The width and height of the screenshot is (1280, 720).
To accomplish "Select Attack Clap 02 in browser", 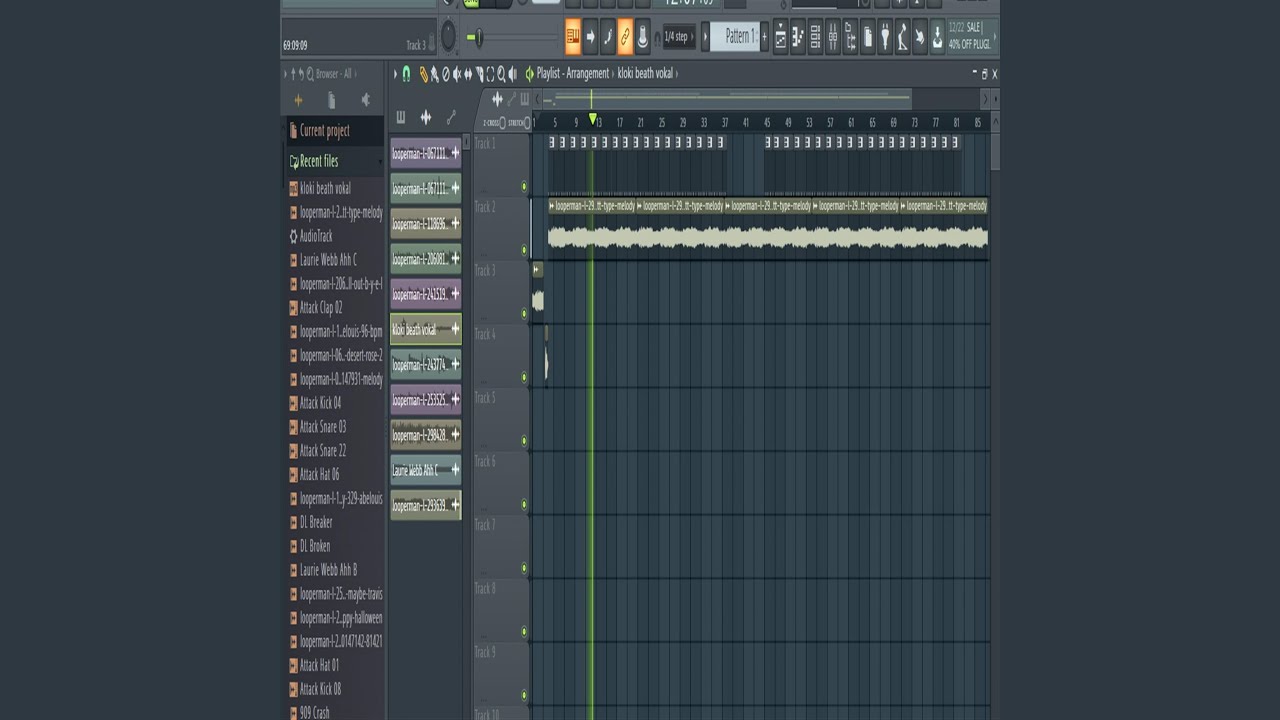I will pyautogui.click(x=320, y=308).
